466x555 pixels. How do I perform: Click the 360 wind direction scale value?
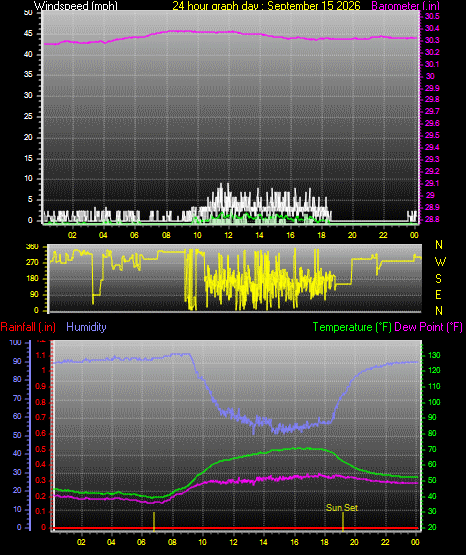click(32, 247)
